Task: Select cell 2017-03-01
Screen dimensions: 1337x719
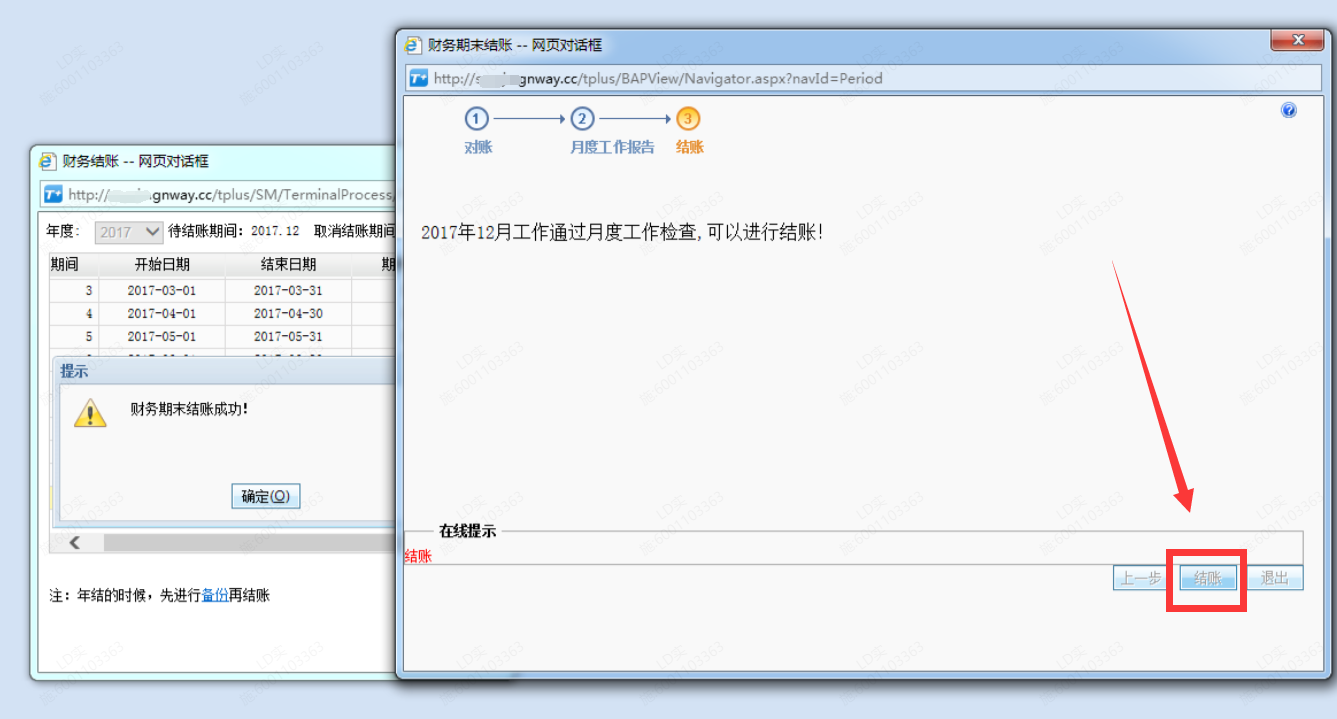Action: click(162, 290)
